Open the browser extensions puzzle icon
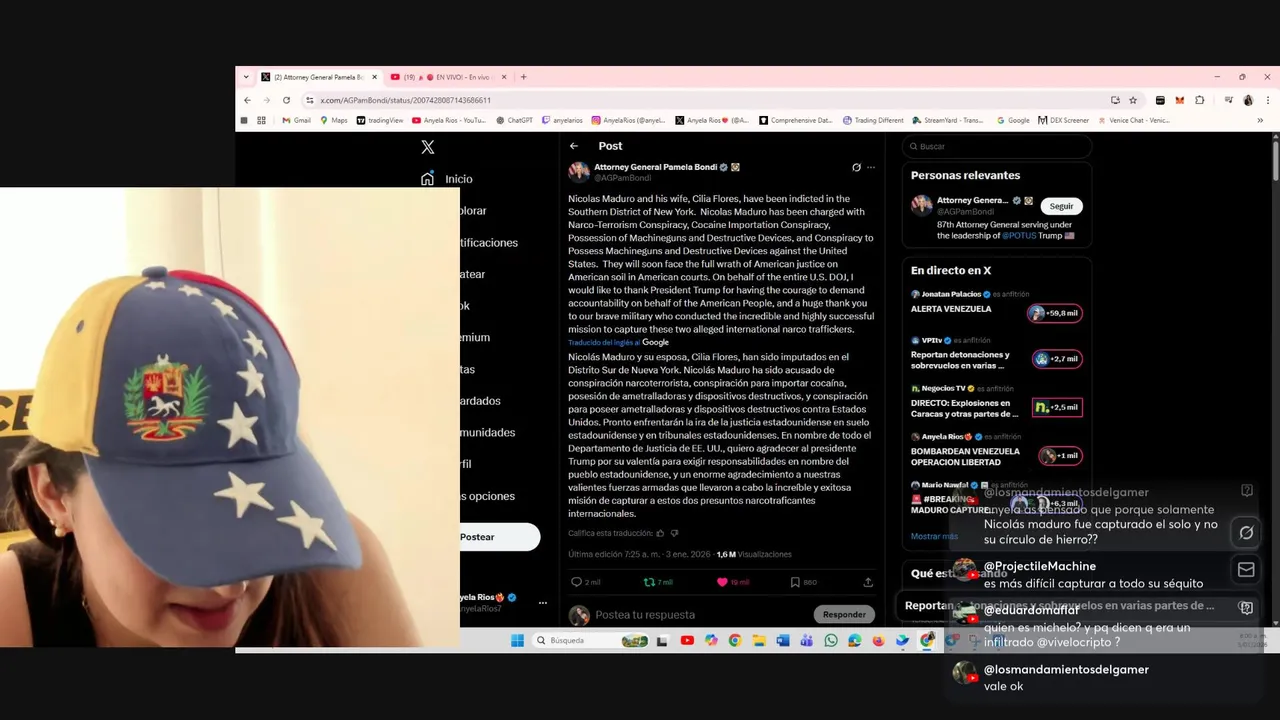This screenshot has height=720, width=1280. [x=1200, y=100]
